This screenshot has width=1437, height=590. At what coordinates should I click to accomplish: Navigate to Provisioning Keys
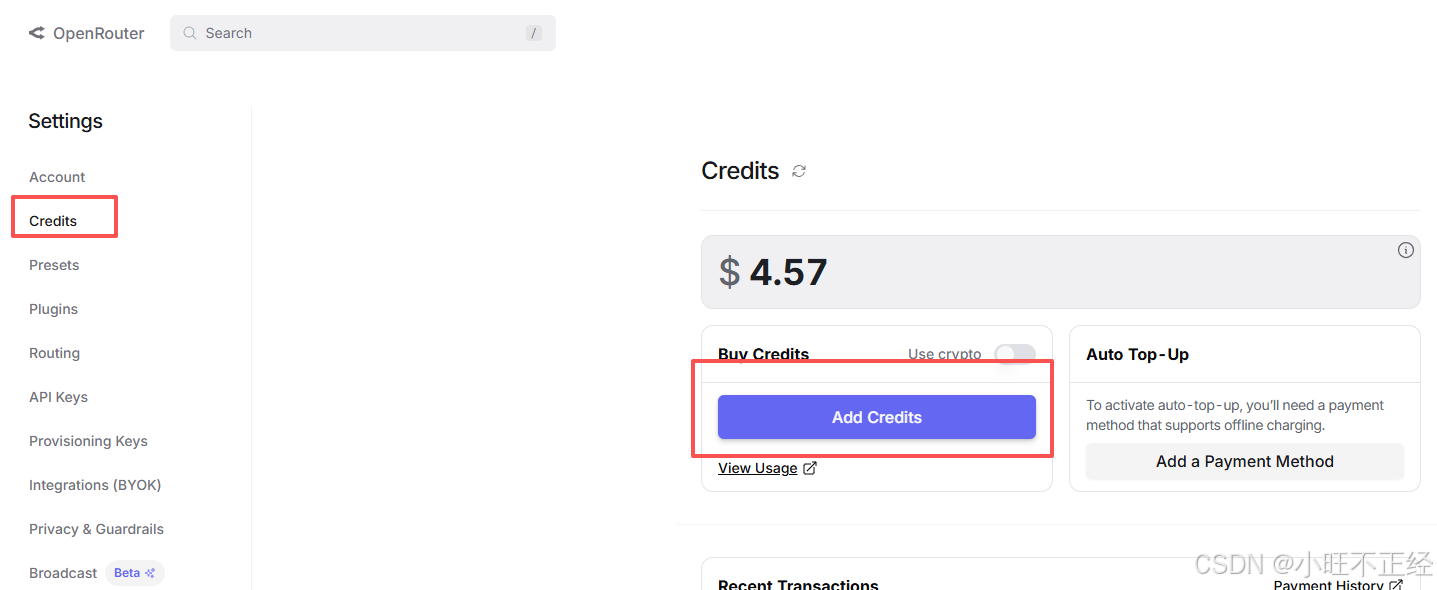(88, 441)
